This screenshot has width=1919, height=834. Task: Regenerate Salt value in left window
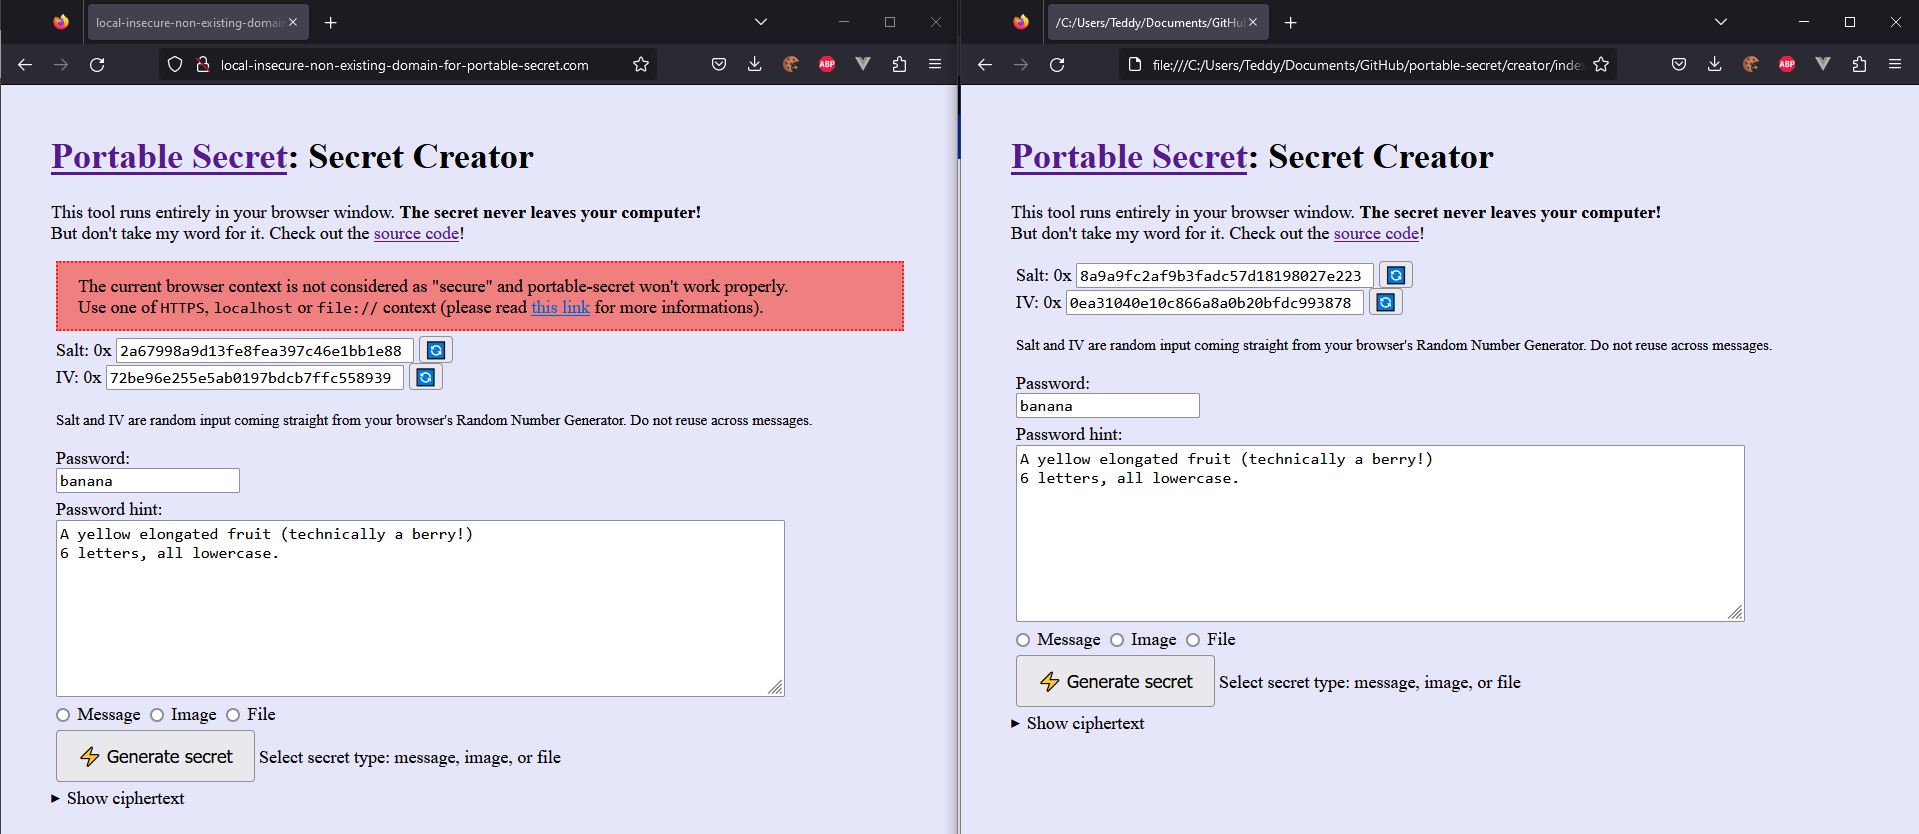[x=436, y=350]
